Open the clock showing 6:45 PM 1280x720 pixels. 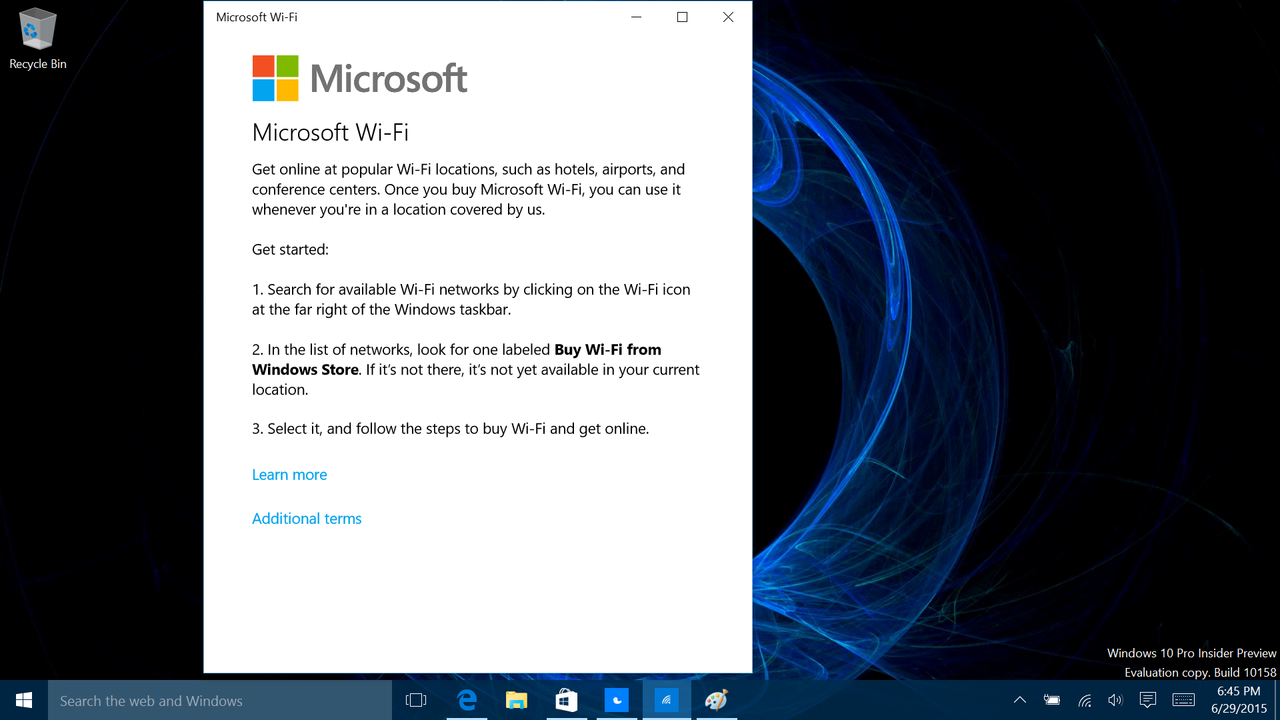[x=1239, y=700]
